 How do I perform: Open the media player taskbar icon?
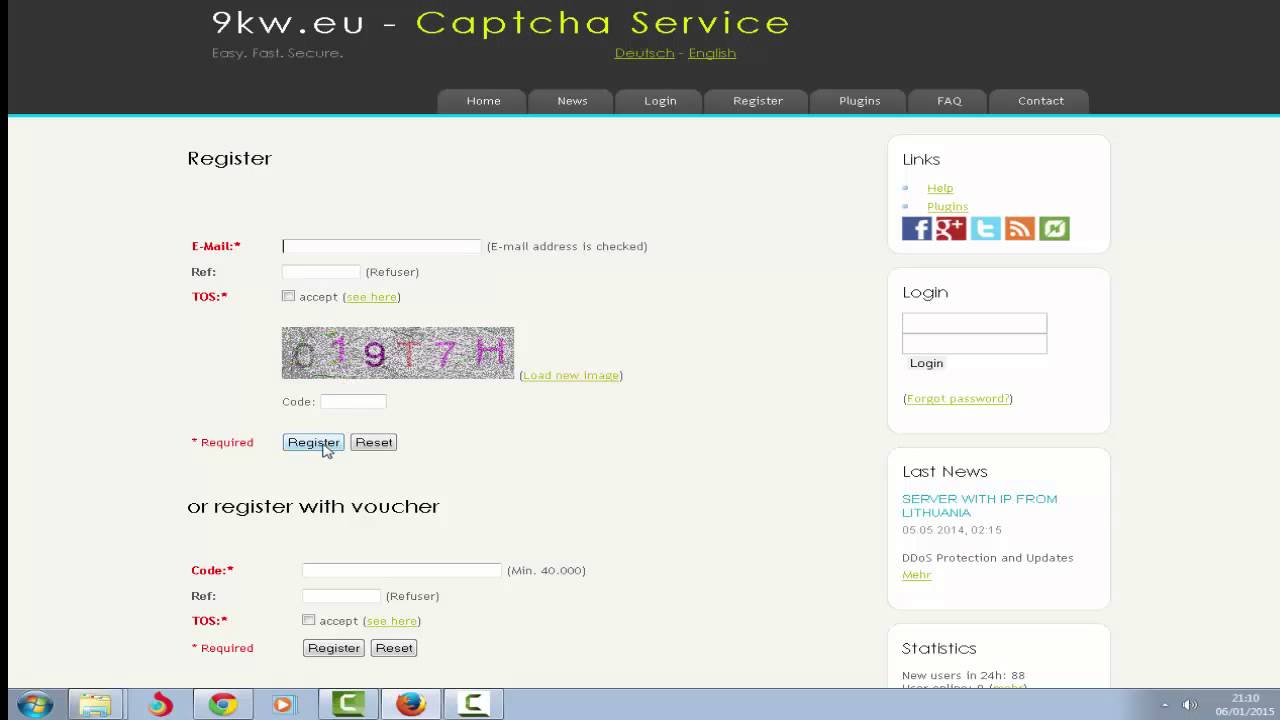point(283,705)
